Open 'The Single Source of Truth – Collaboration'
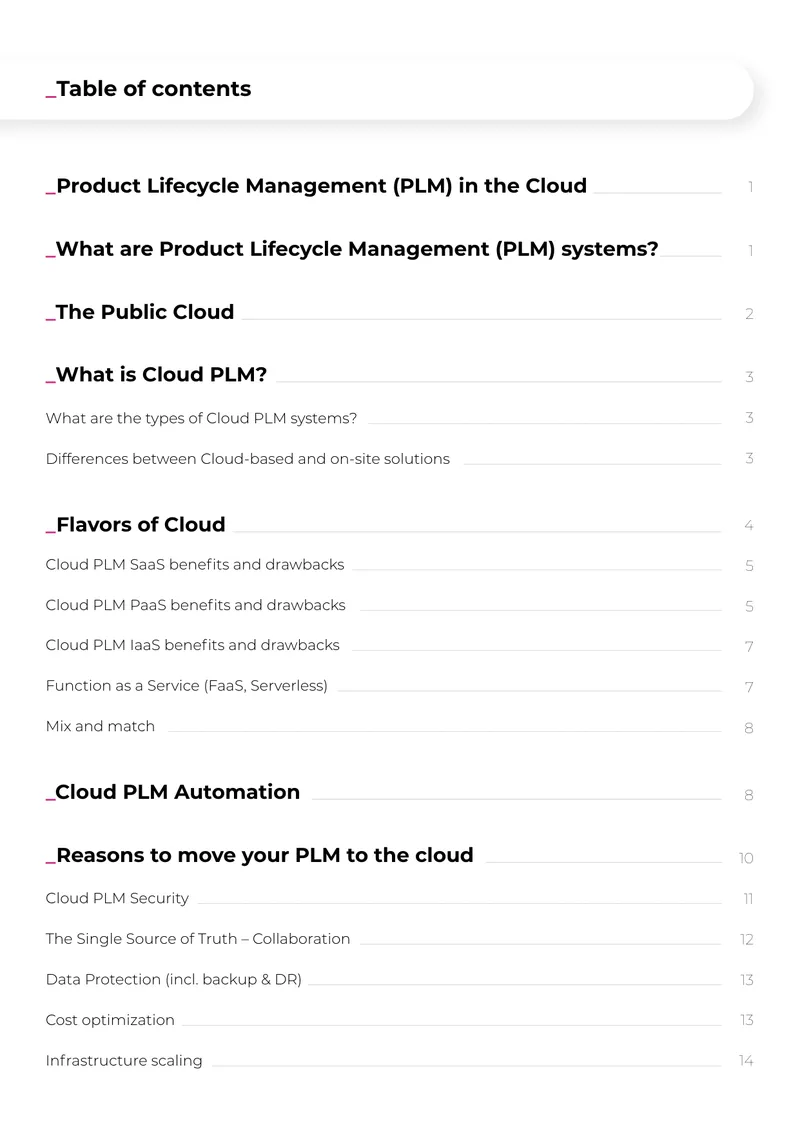Image resolution: width=800 pixels, height=1130 pixels. (197, 939)
